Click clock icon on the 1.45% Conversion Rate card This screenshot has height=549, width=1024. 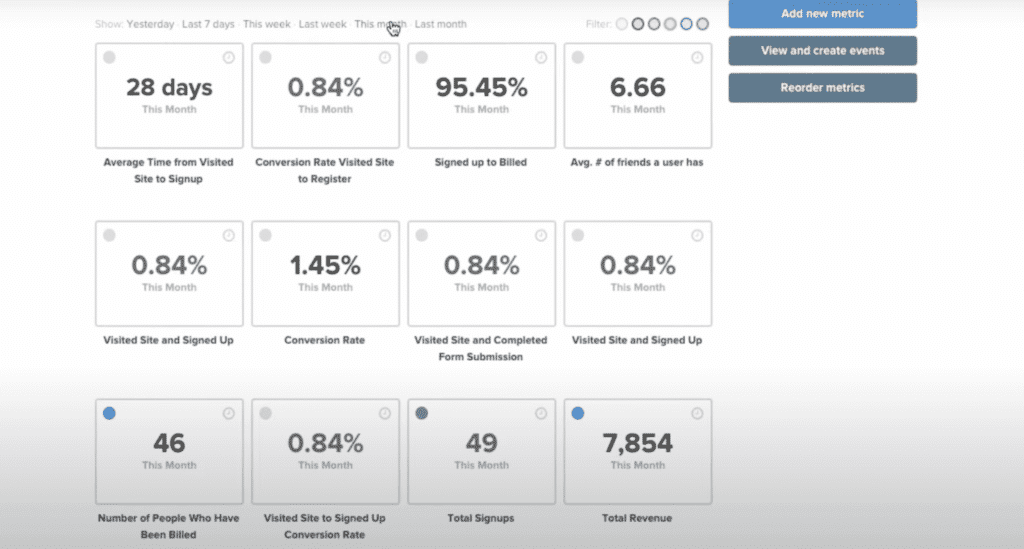pyautogui.click(x=385, y=236)
